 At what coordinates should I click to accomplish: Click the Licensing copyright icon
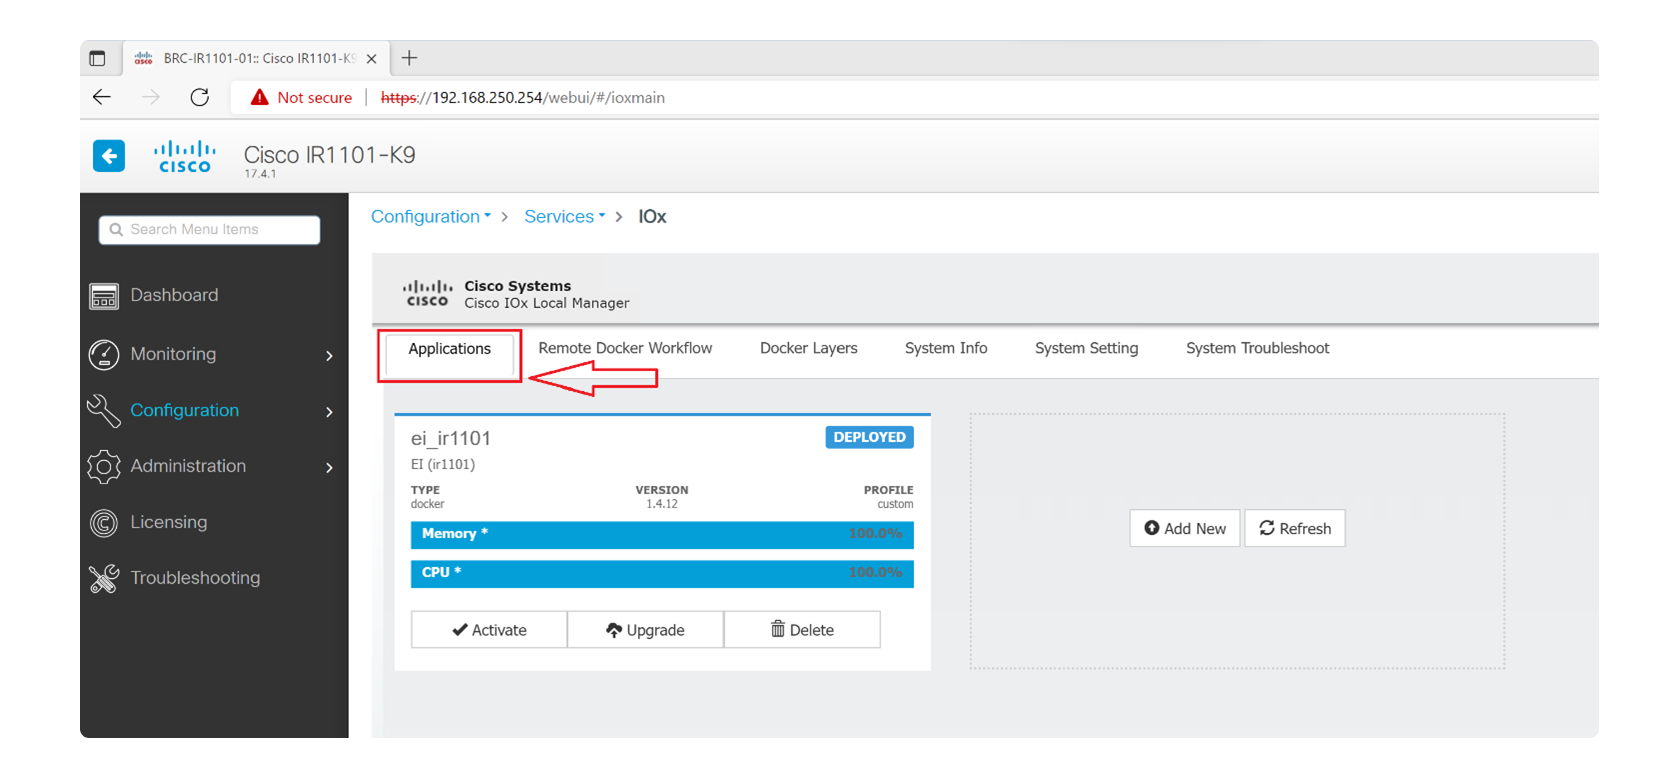(104, 523)
